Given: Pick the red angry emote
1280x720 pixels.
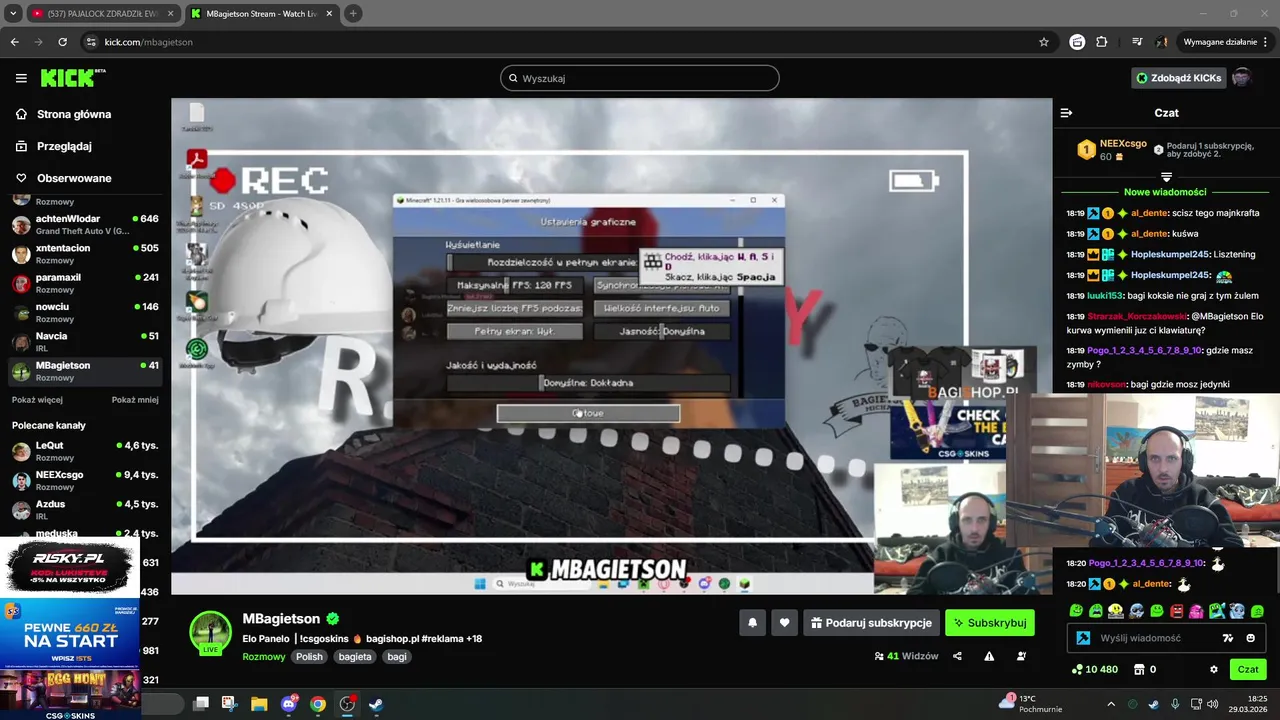Looking at the screenshot, I should 1177,611.
